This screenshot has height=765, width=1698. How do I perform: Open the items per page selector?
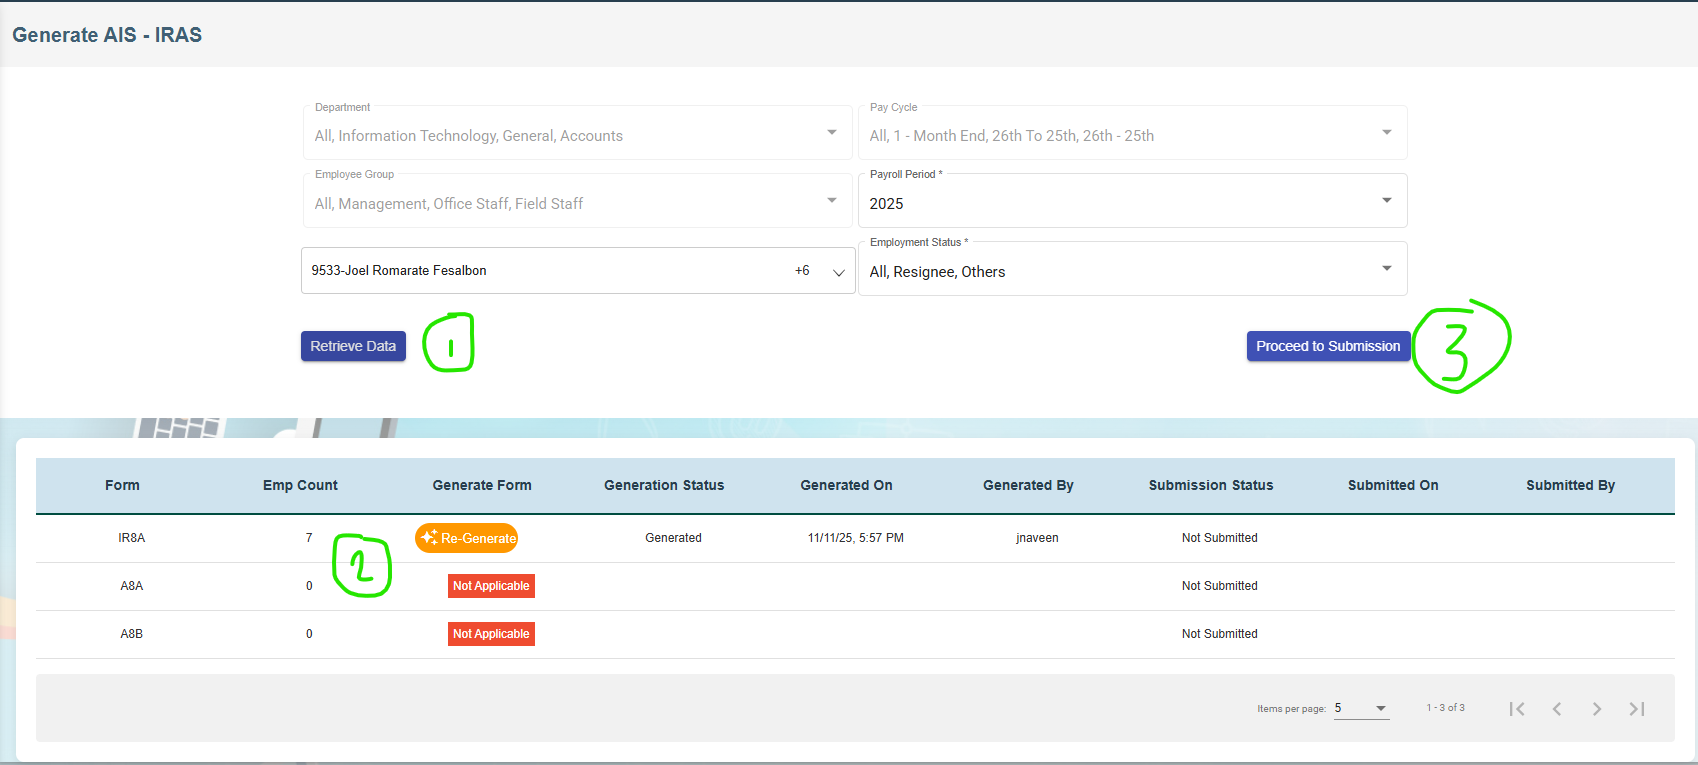pos(1361,708)
